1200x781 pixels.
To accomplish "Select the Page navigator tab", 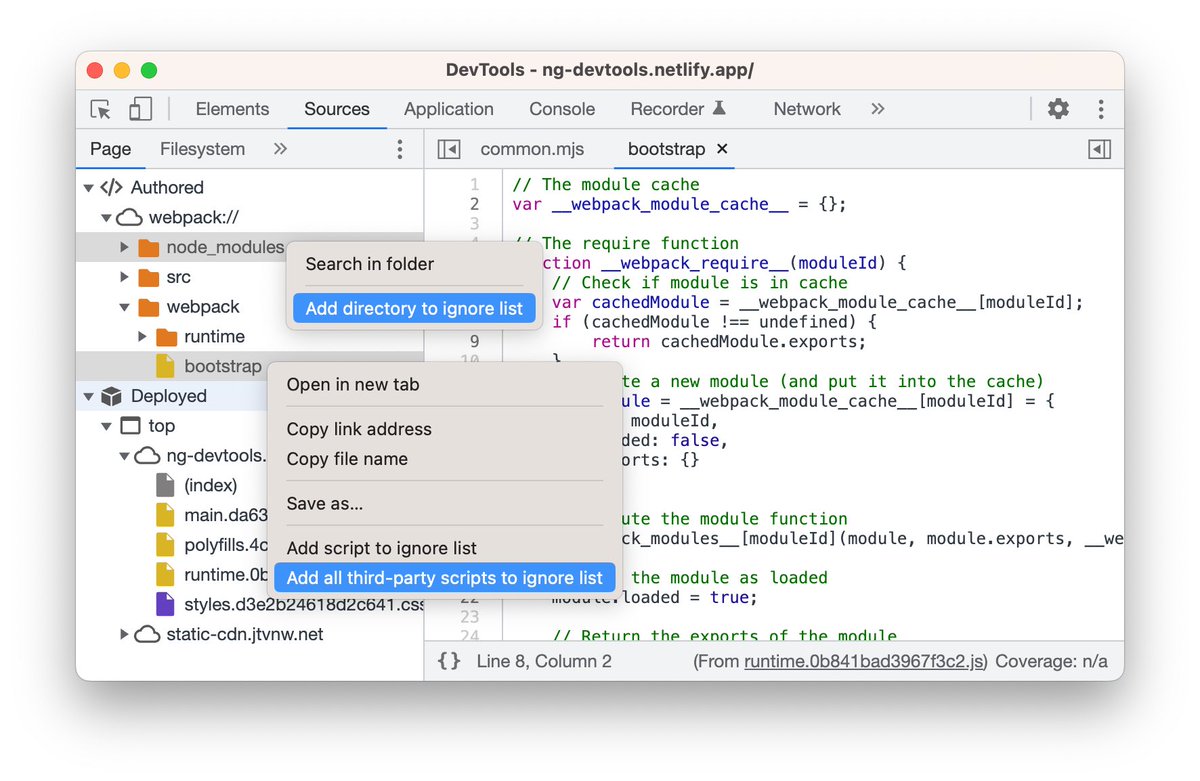I will pyautogui.click(x=110, y=149).
